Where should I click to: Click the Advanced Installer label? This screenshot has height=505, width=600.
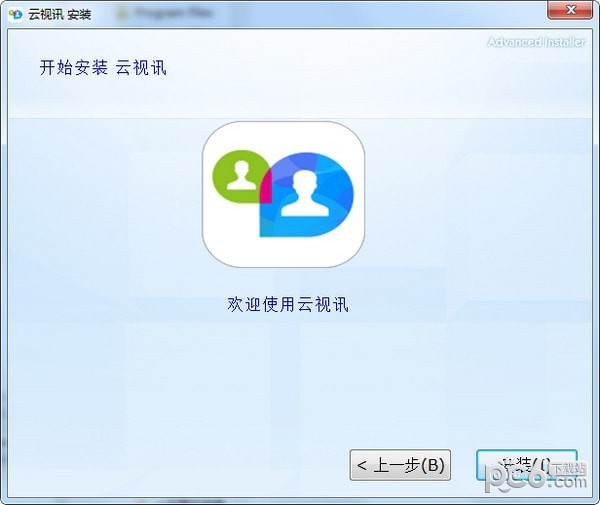[x=536, y=42]
